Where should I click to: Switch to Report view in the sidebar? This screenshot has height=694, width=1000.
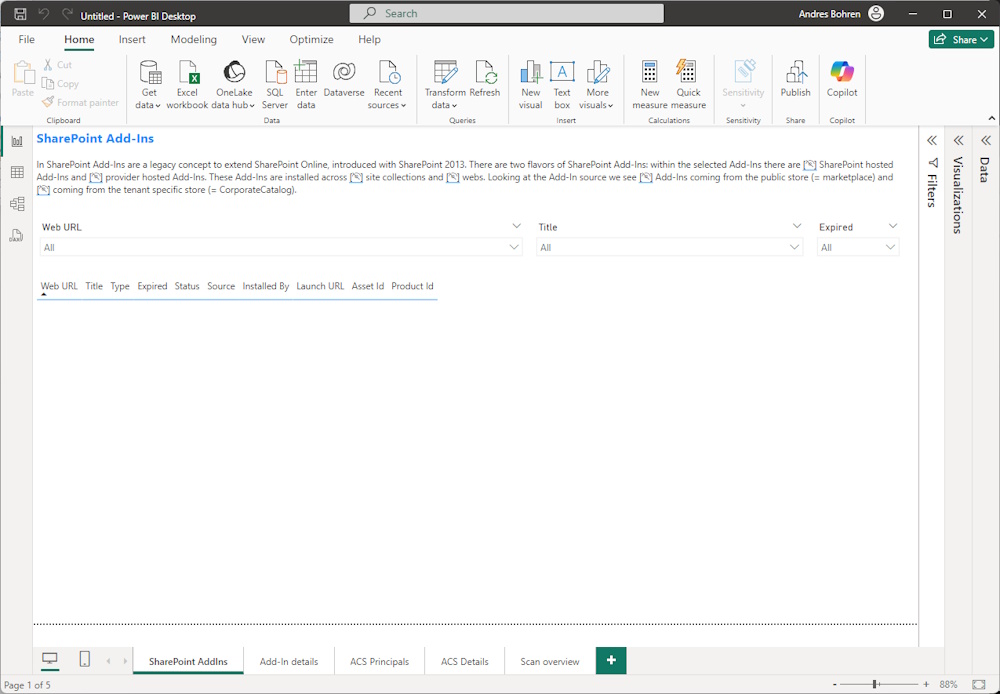[x=17, y=142]
